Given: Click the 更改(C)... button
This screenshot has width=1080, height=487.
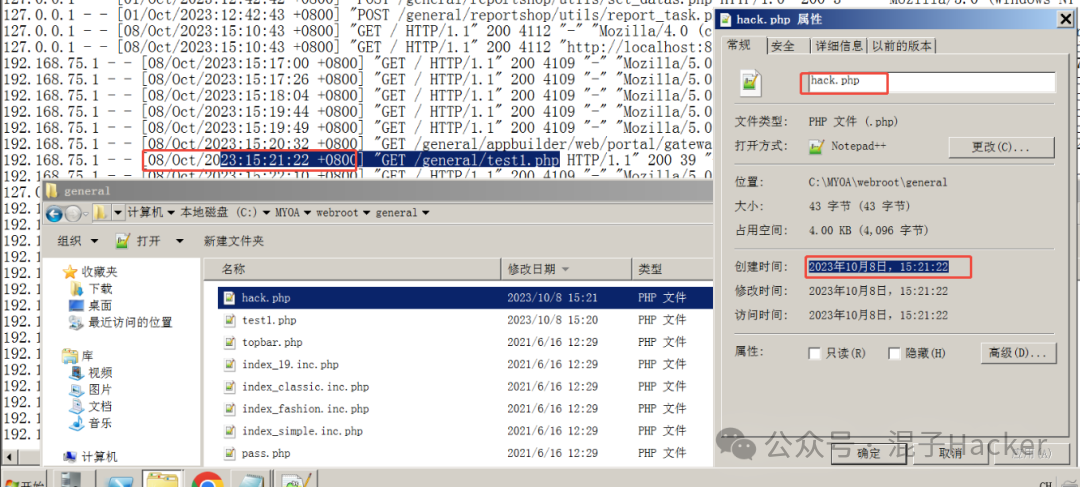Looking at the screenshot, I should [x=1001, y=147].
